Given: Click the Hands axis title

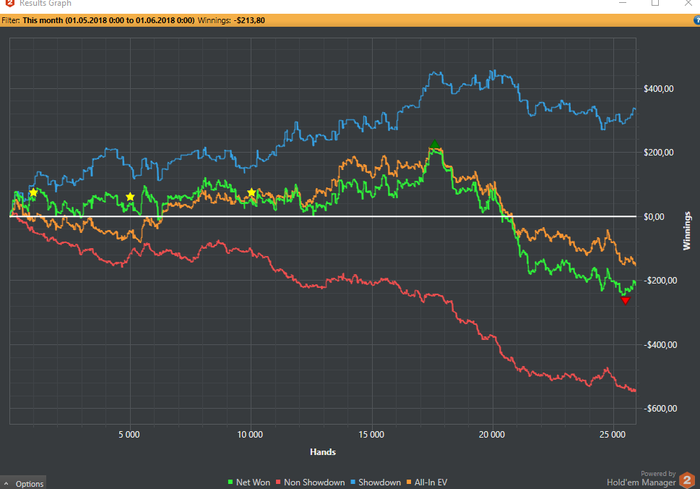Looking at the screenshot, I should pyautogui.click(x=323, y=452).
